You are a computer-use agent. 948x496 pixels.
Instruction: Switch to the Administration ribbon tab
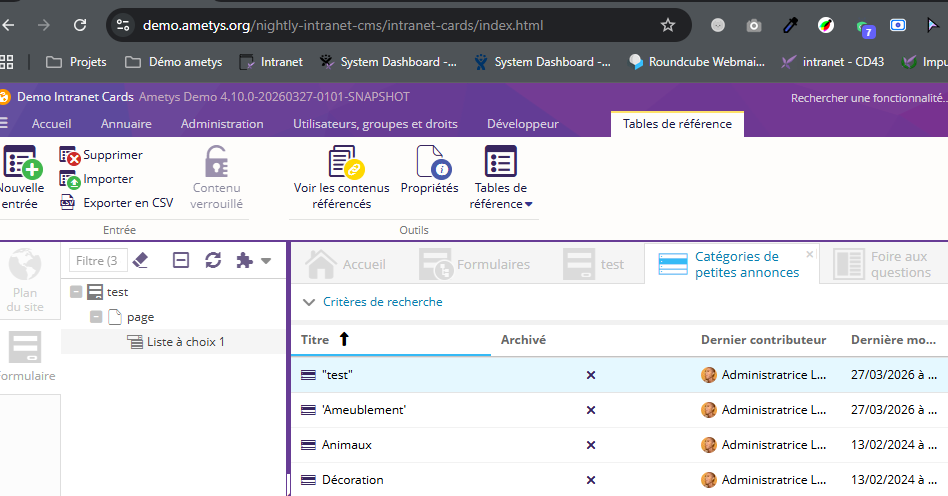click(x=222, y=124)
